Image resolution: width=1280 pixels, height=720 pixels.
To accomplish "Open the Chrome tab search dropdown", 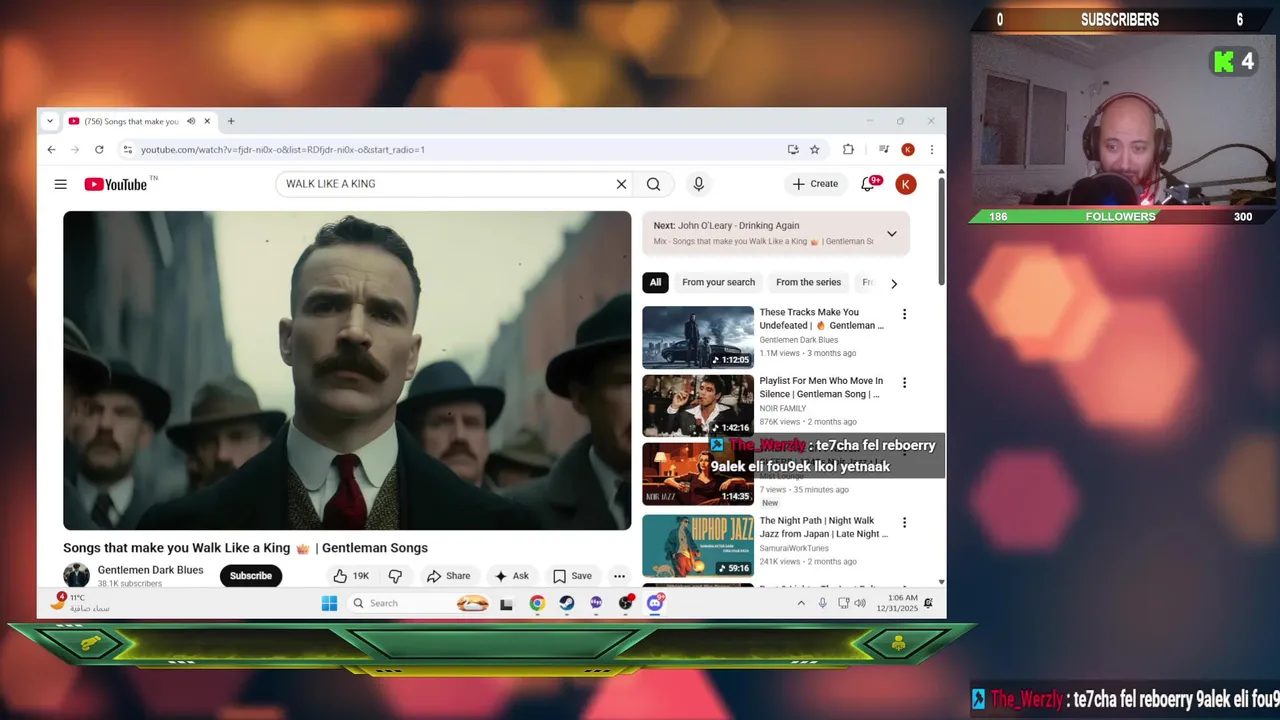I will [x=50, y=121].
